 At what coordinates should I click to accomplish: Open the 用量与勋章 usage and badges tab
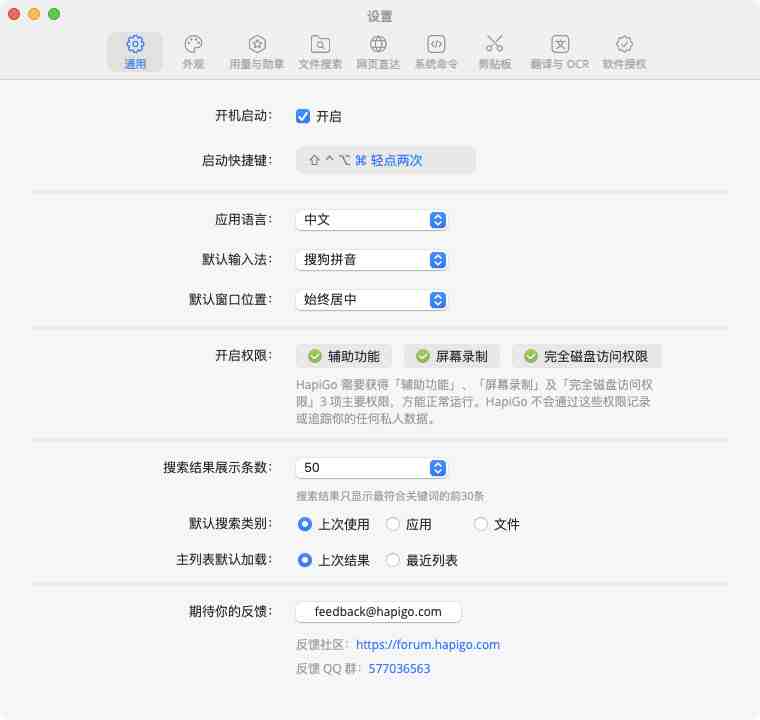point(257,52)
